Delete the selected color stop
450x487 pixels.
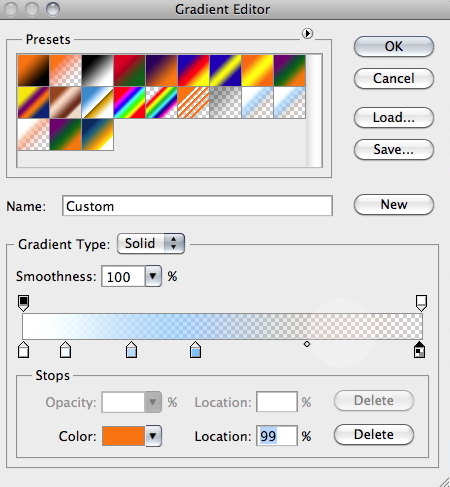tap(374, 435)
